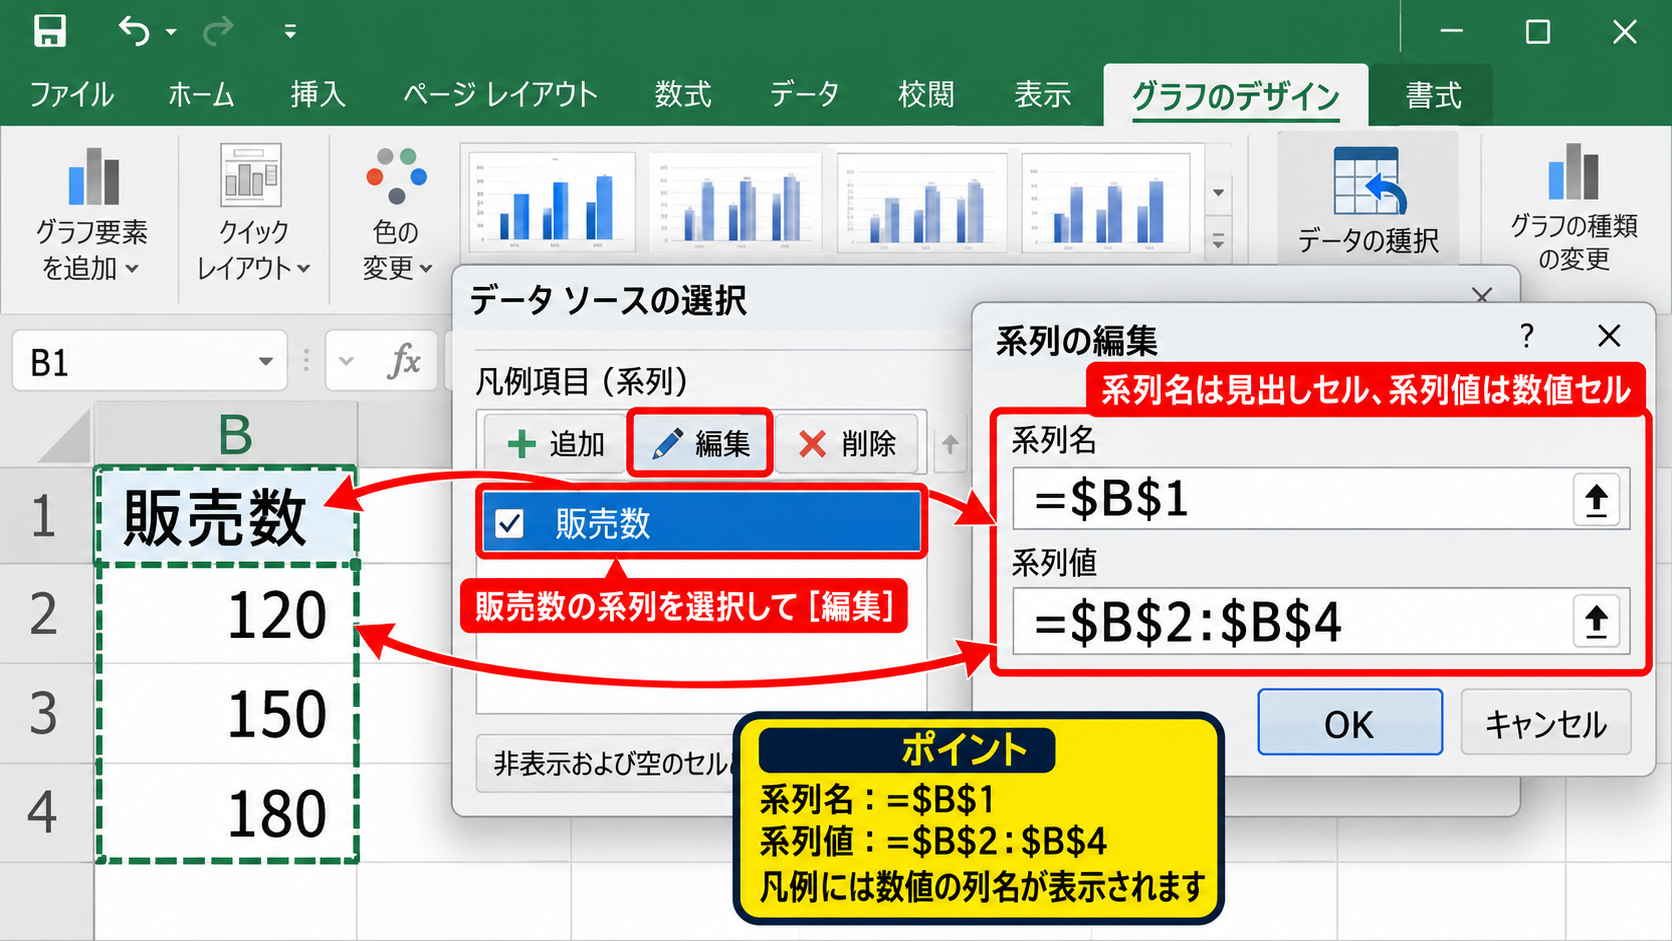The height and width of the screenshot is (941, 1672).
Task: Toggle the 販売数 series checkbox
Action: pos(510,523)
